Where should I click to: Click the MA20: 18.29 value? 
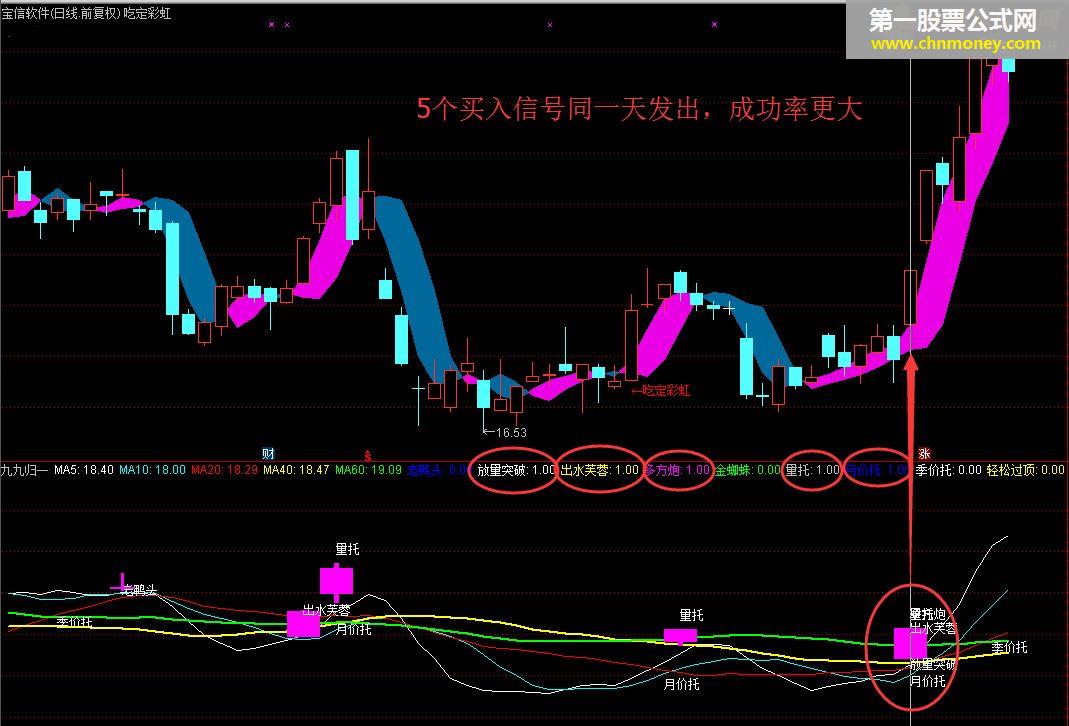[x=224, y=470]
